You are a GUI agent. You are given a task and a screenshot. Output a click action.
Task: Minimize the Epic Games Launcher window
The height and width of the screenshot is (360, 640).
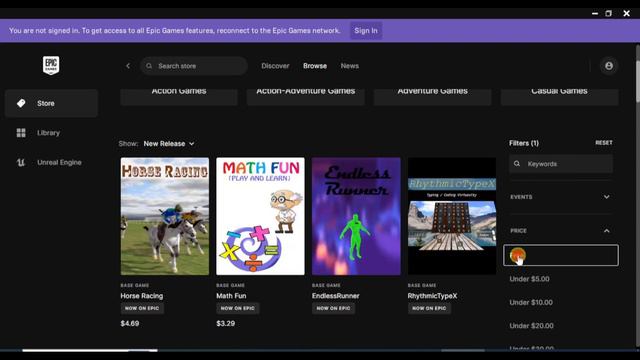click(x=595, y=13)
